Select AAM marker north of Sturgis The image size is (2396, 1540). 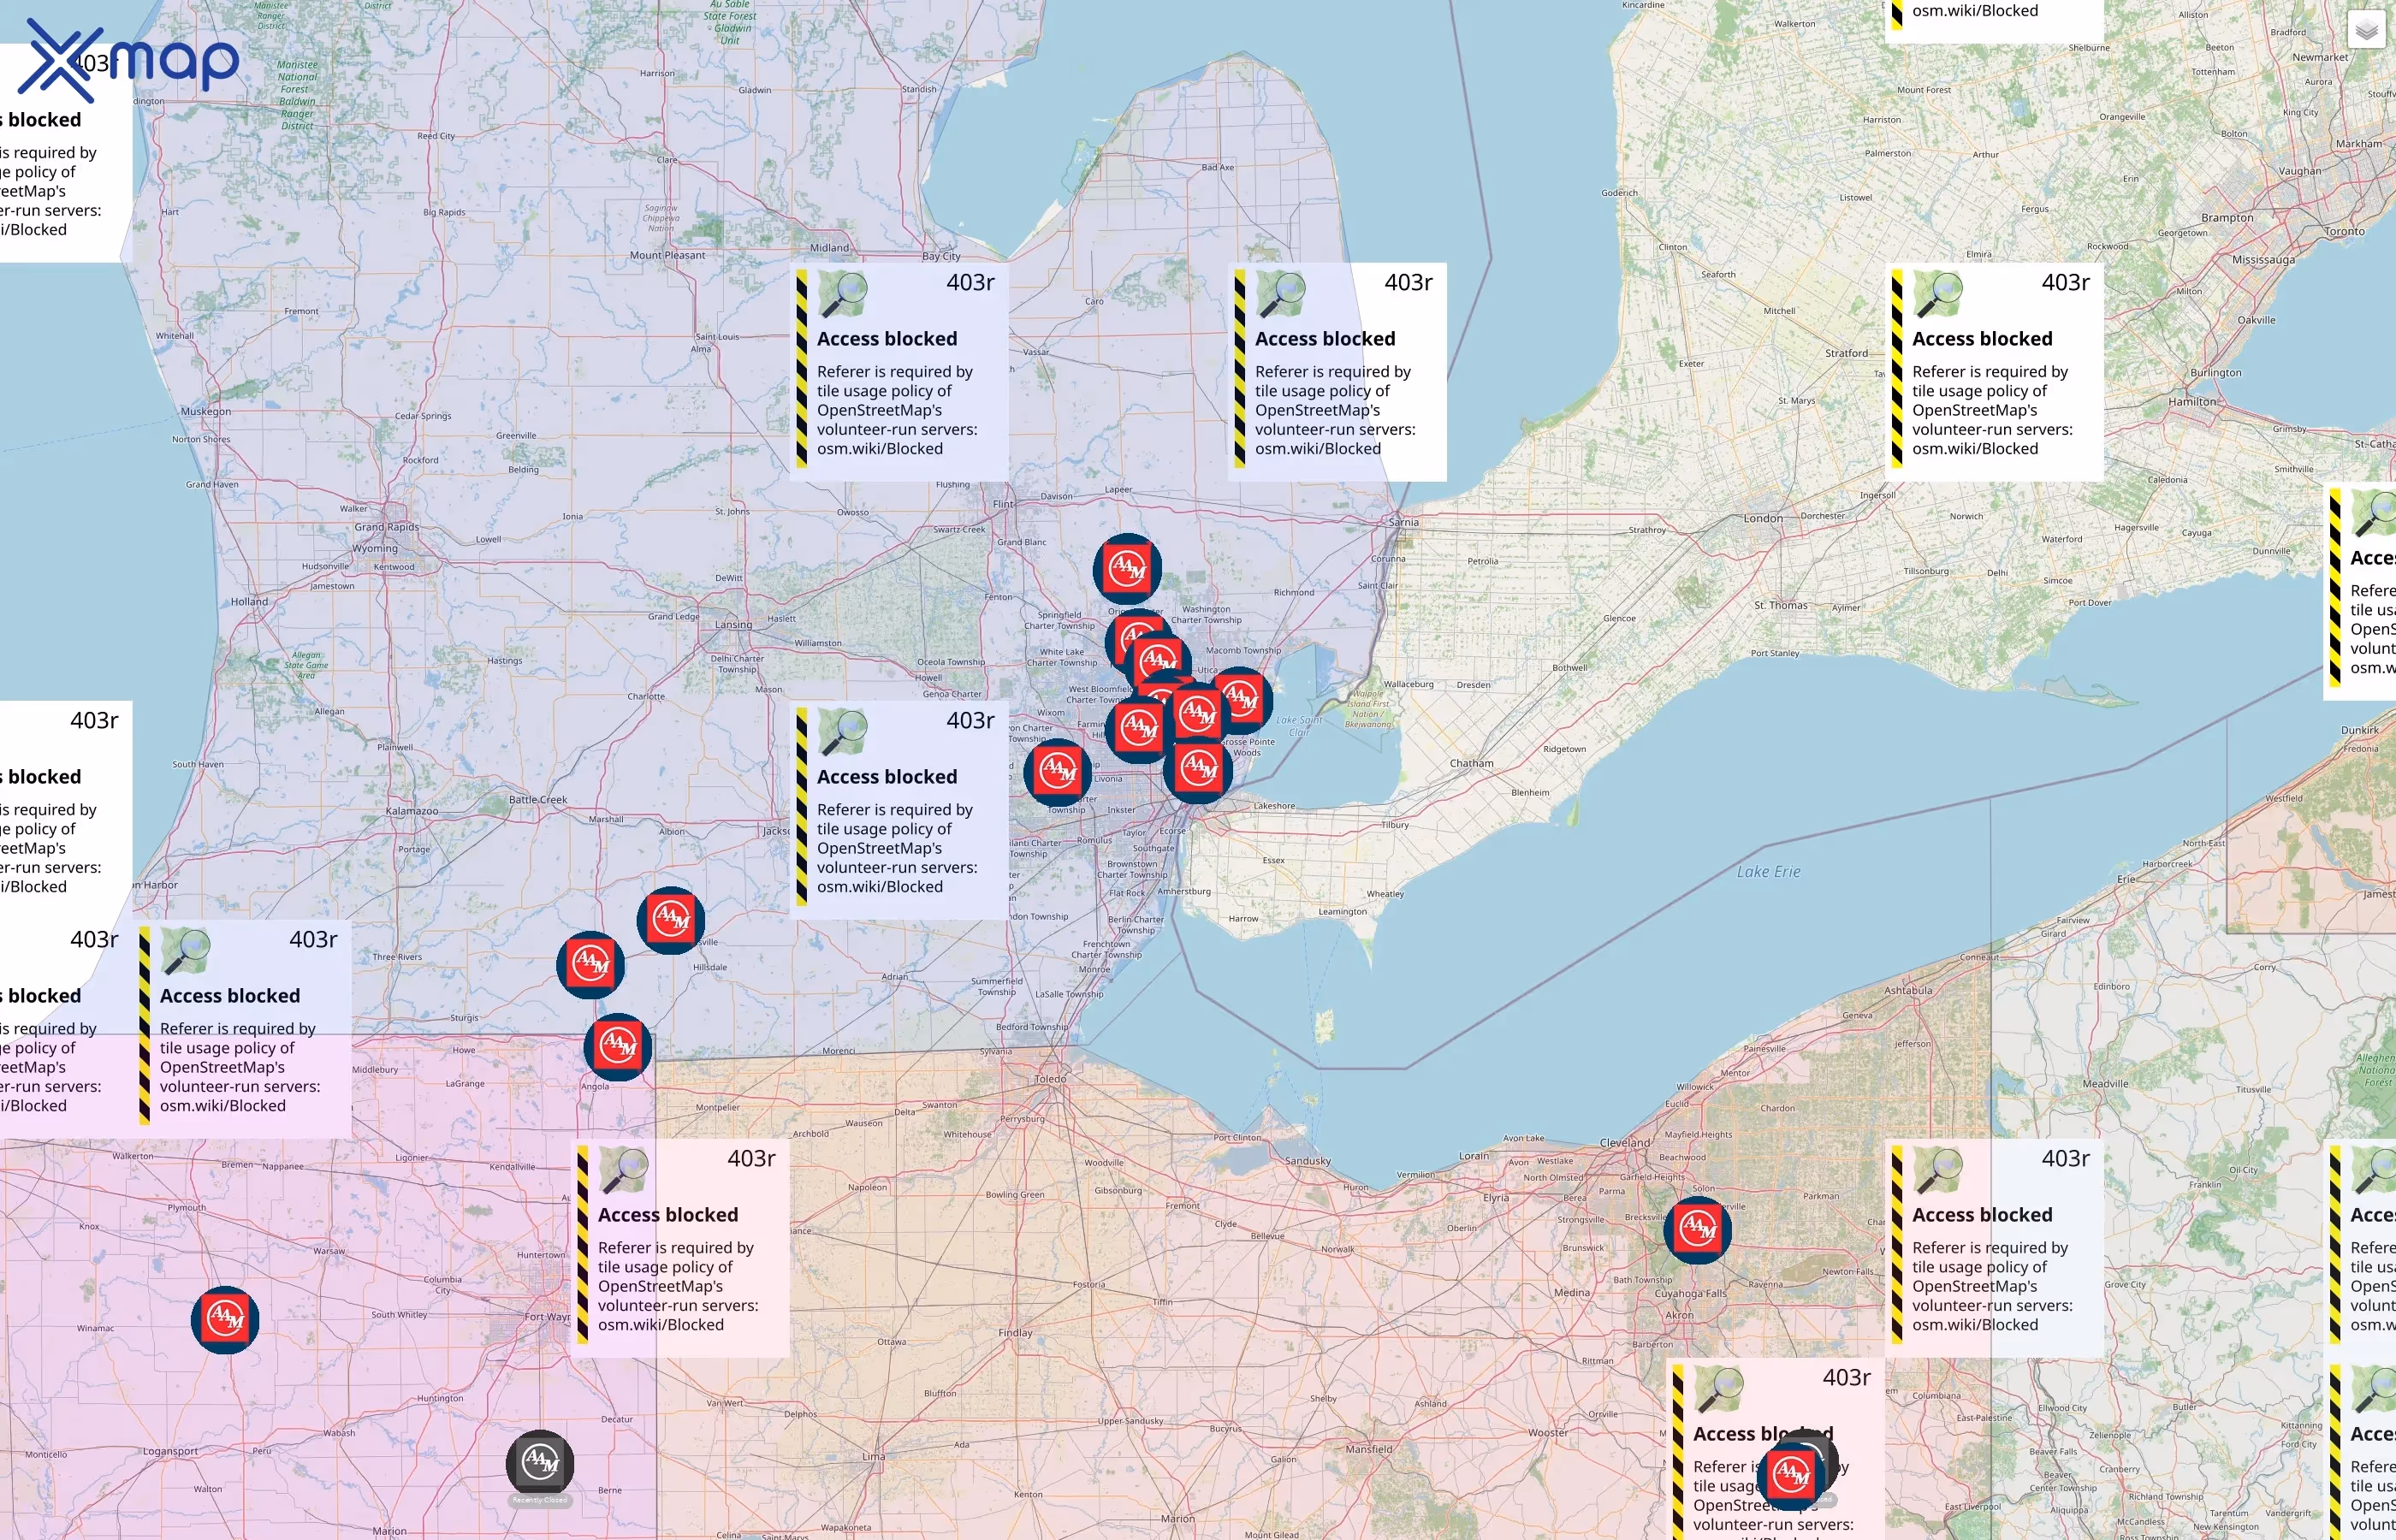(x=591, y=965)
